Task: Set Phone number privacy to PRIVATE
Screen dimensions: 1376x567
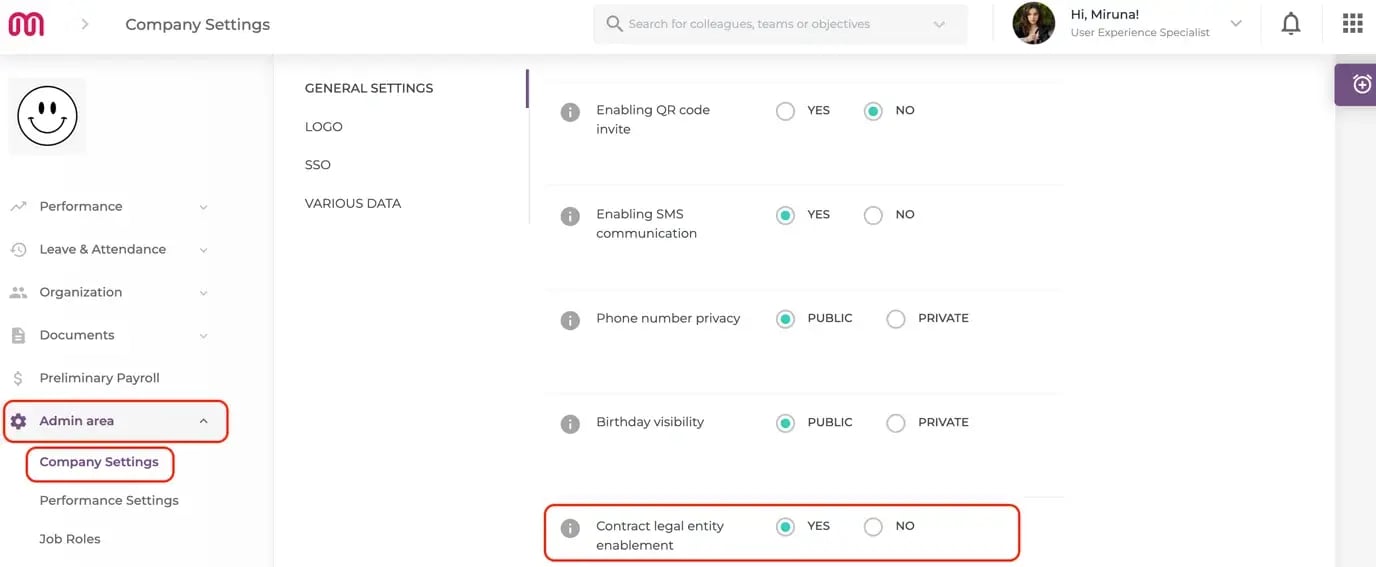Action: click(x=896, y=319)
